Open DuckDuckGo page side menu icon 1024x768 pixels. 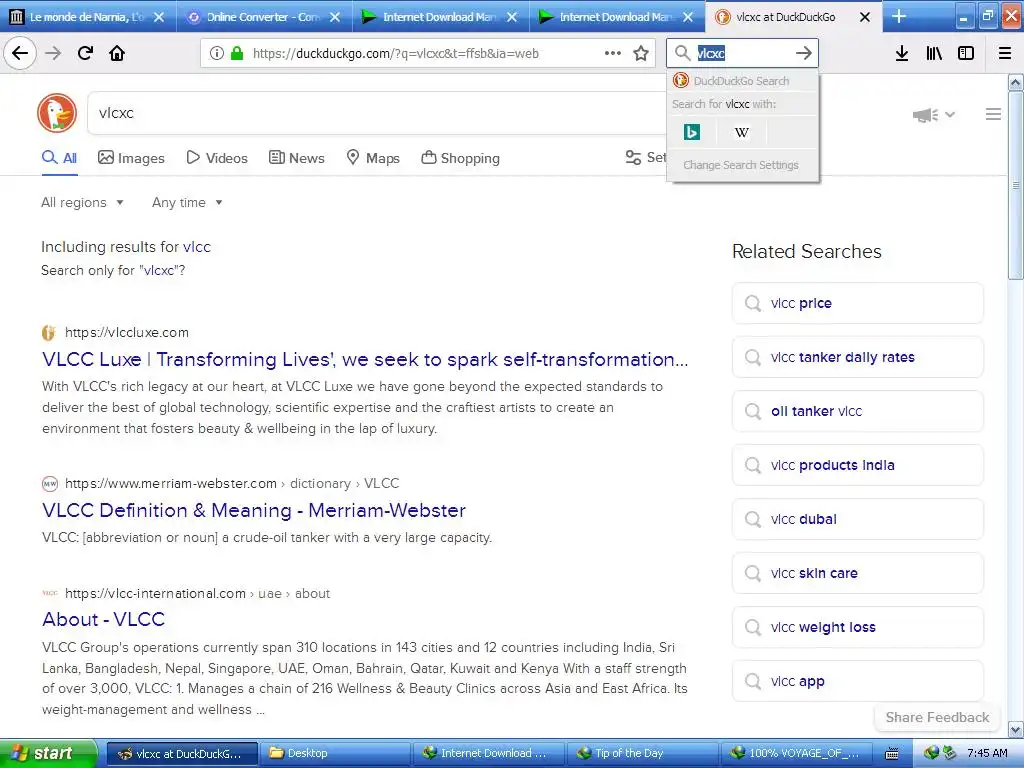[x=993, y=114]
